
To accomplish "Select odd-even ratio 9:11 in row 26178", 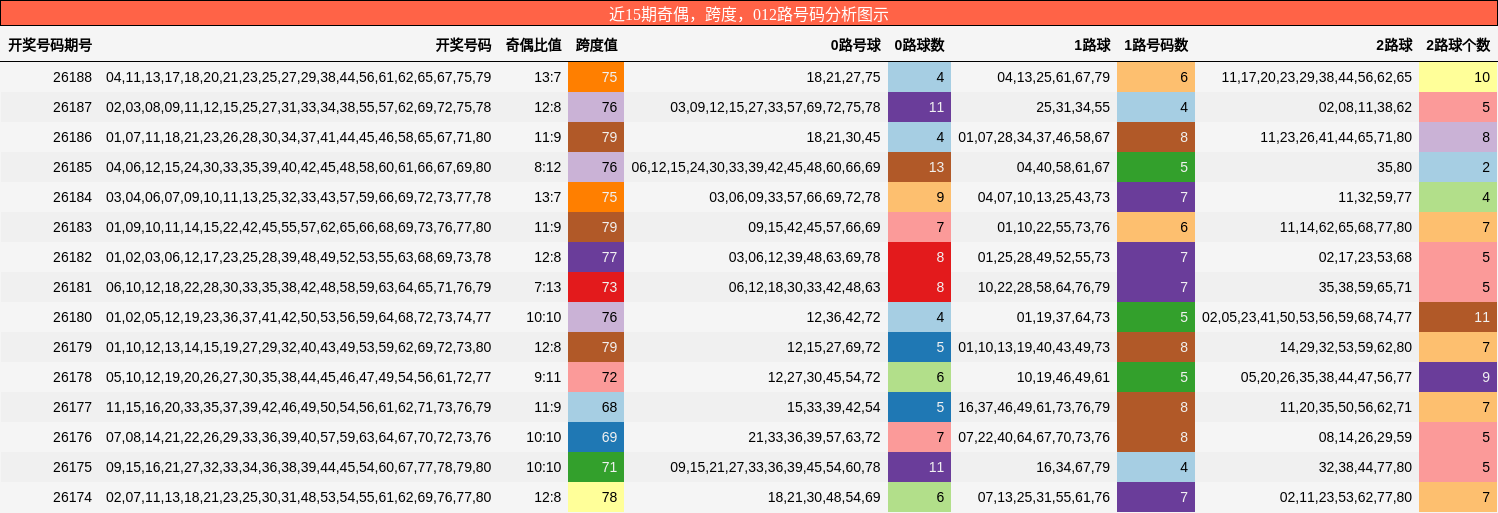I will point(547,377).
